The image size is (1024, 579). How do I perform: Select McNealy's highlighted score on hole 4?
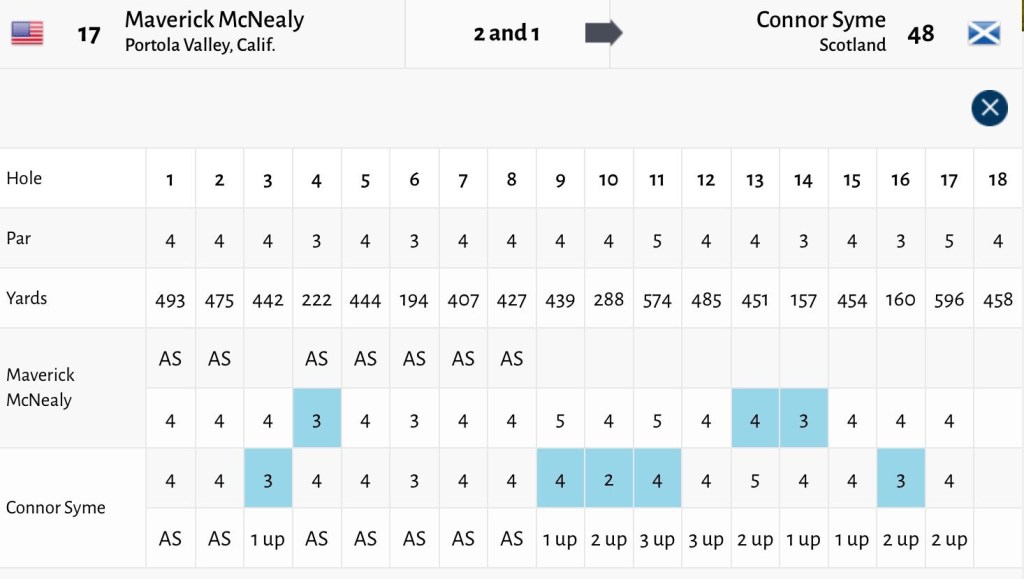tap(317, 421)
